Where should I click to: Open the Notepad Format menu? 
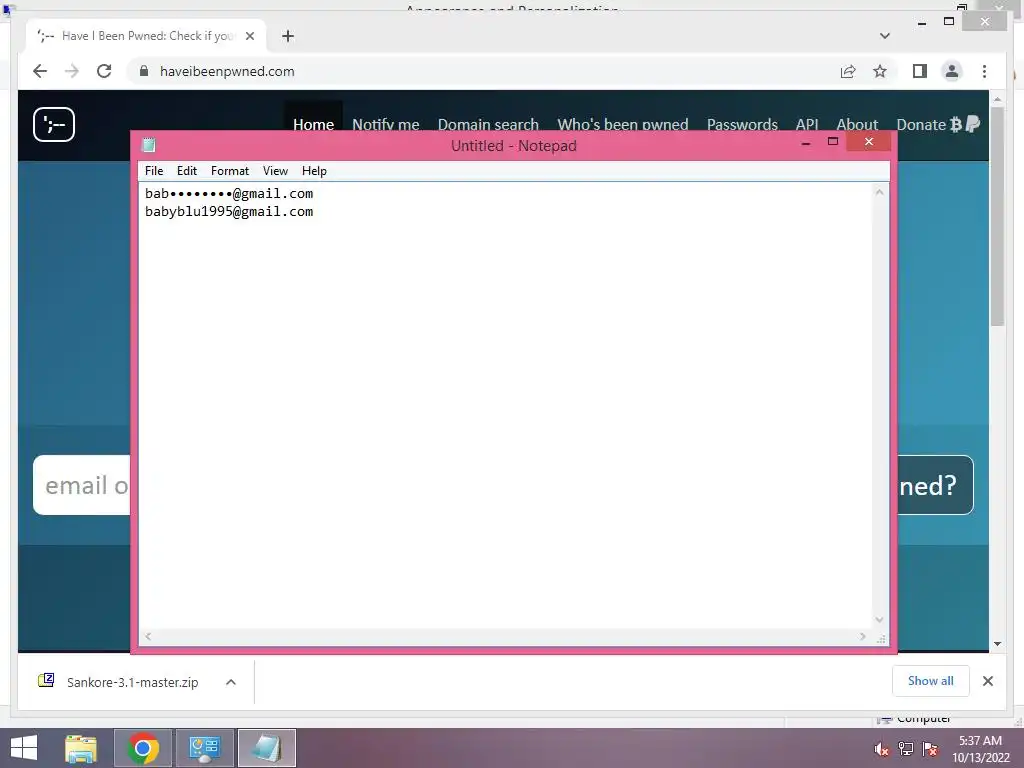pyautogui.click(x=230, y=171)
